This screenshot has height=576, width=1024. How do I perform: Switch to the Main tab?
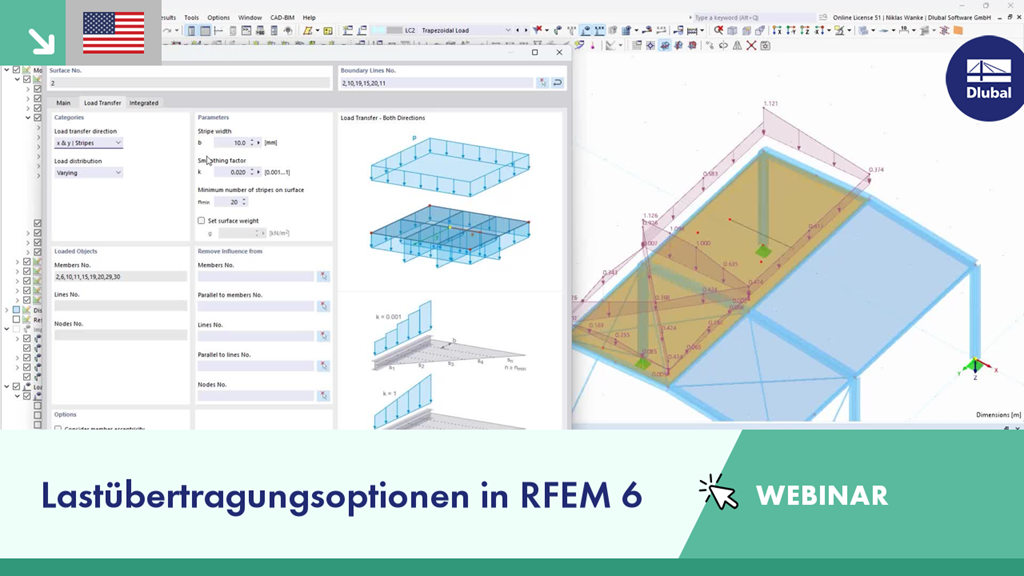click(x=63, y=103)
